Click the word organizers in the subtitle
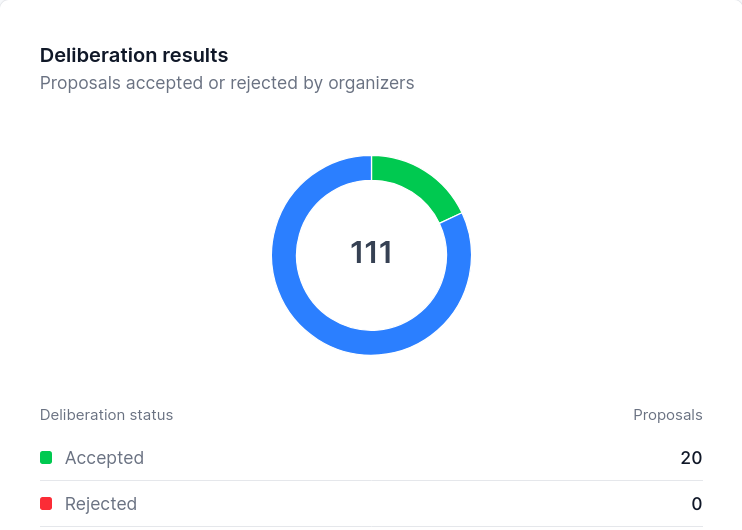Screen dimensions: 742x530 [371, 83]
